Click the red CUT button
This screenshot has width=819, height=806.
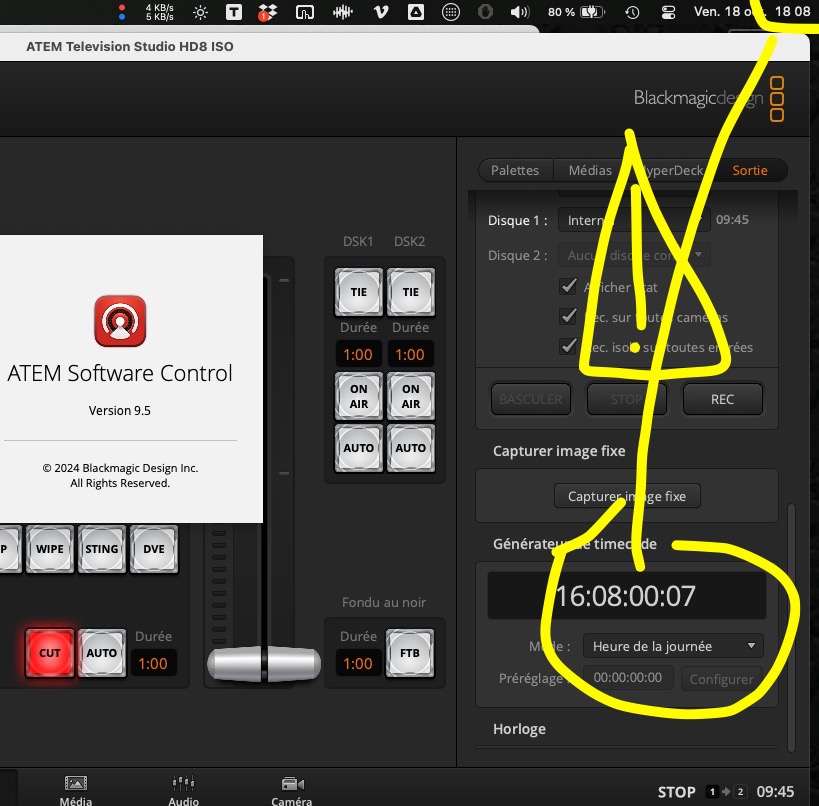pyautogui.click(x=50, y=653)
